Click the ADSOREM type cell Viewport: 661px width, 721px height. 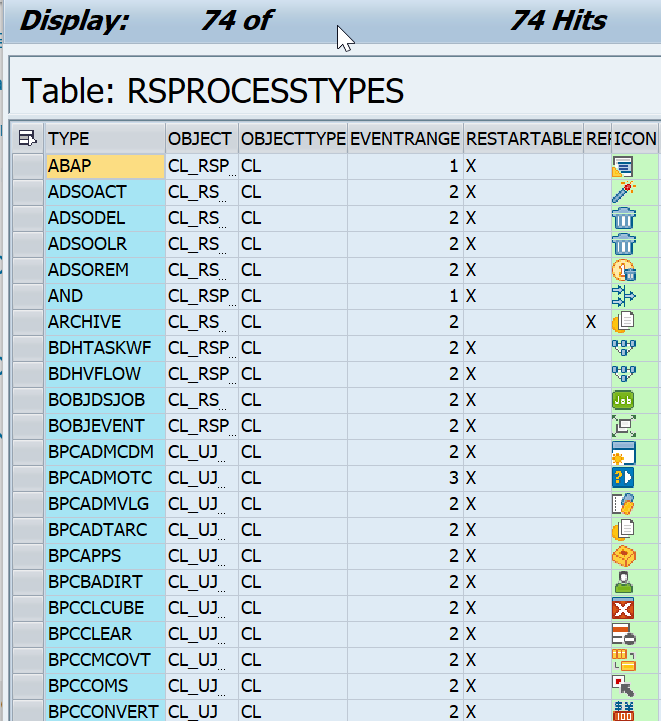[x=105, y=270]
